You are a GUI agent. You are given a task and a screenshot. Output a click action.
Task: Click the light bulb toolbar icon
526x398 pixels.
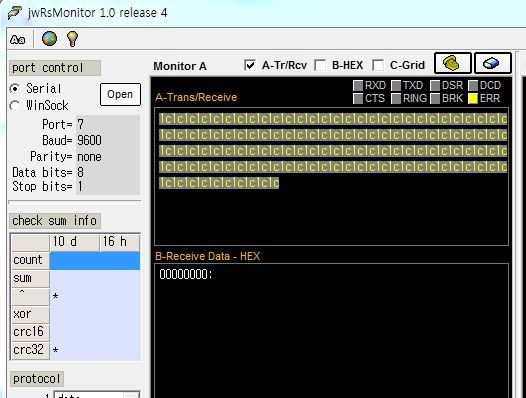[x=72, y=39]
